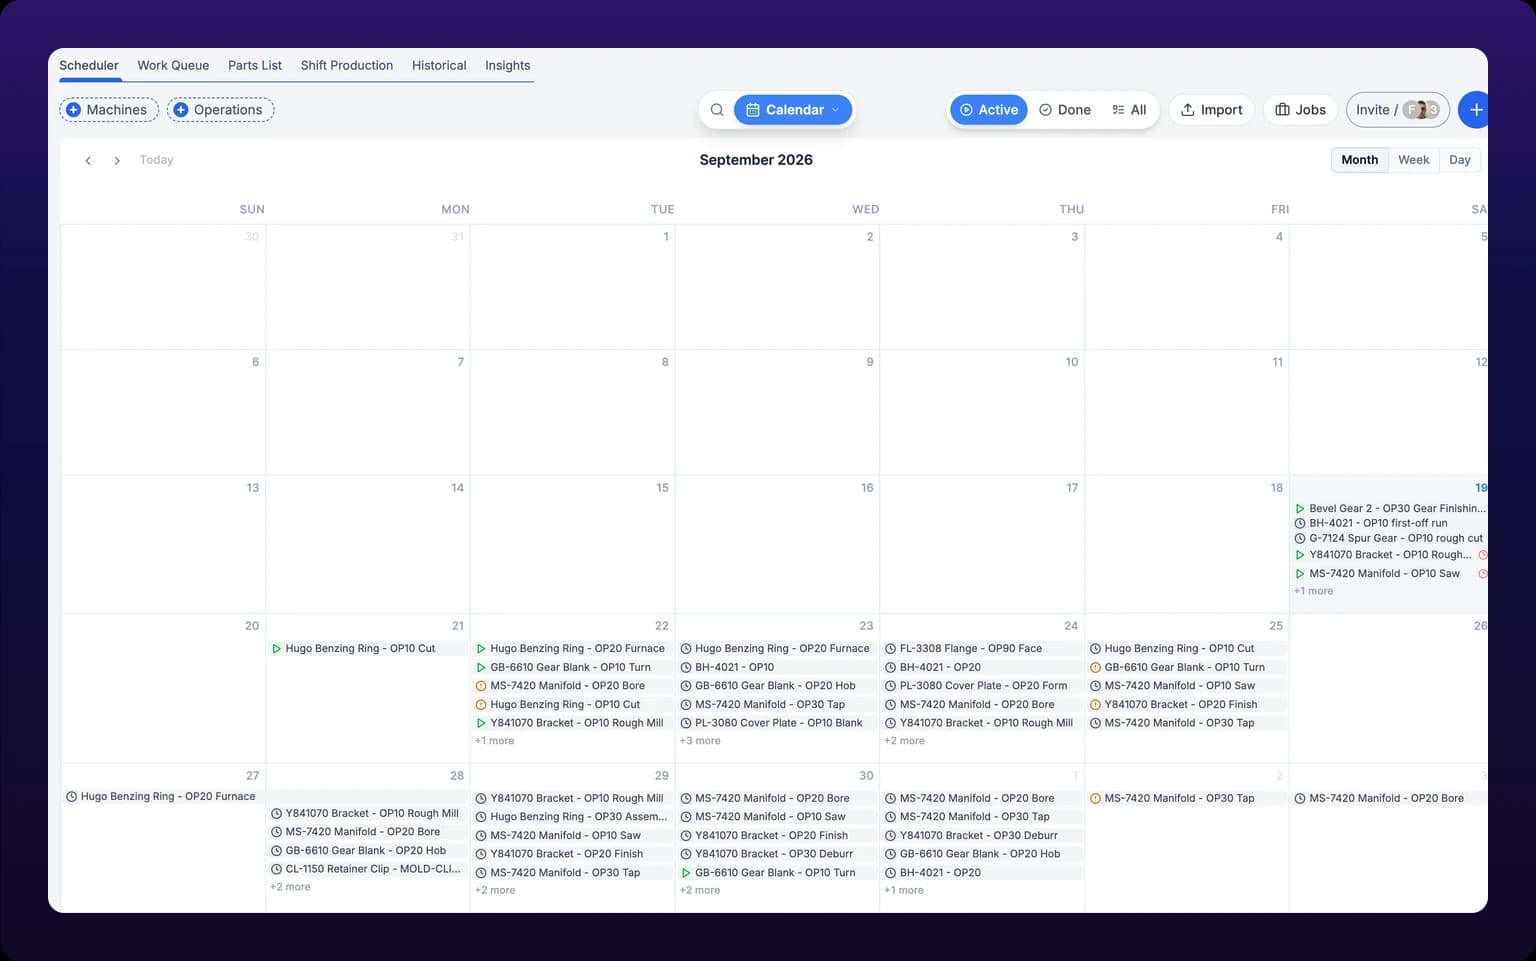This screenshot has height=961, width=1536.
Task: Click orange clock icon of Y841070 Bracket OP20 Finish on 25
Action: click(1095, 705)
